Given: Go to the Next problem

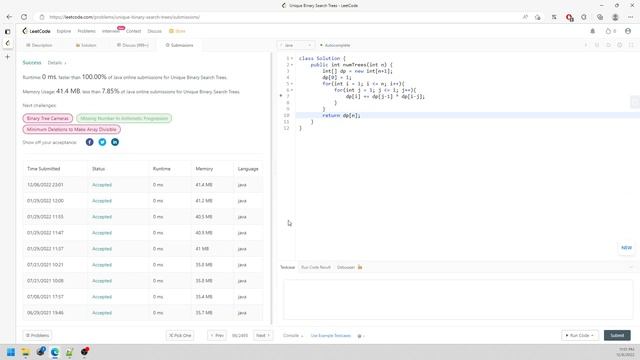Looking at the screenshot, I should pos(263,336).
